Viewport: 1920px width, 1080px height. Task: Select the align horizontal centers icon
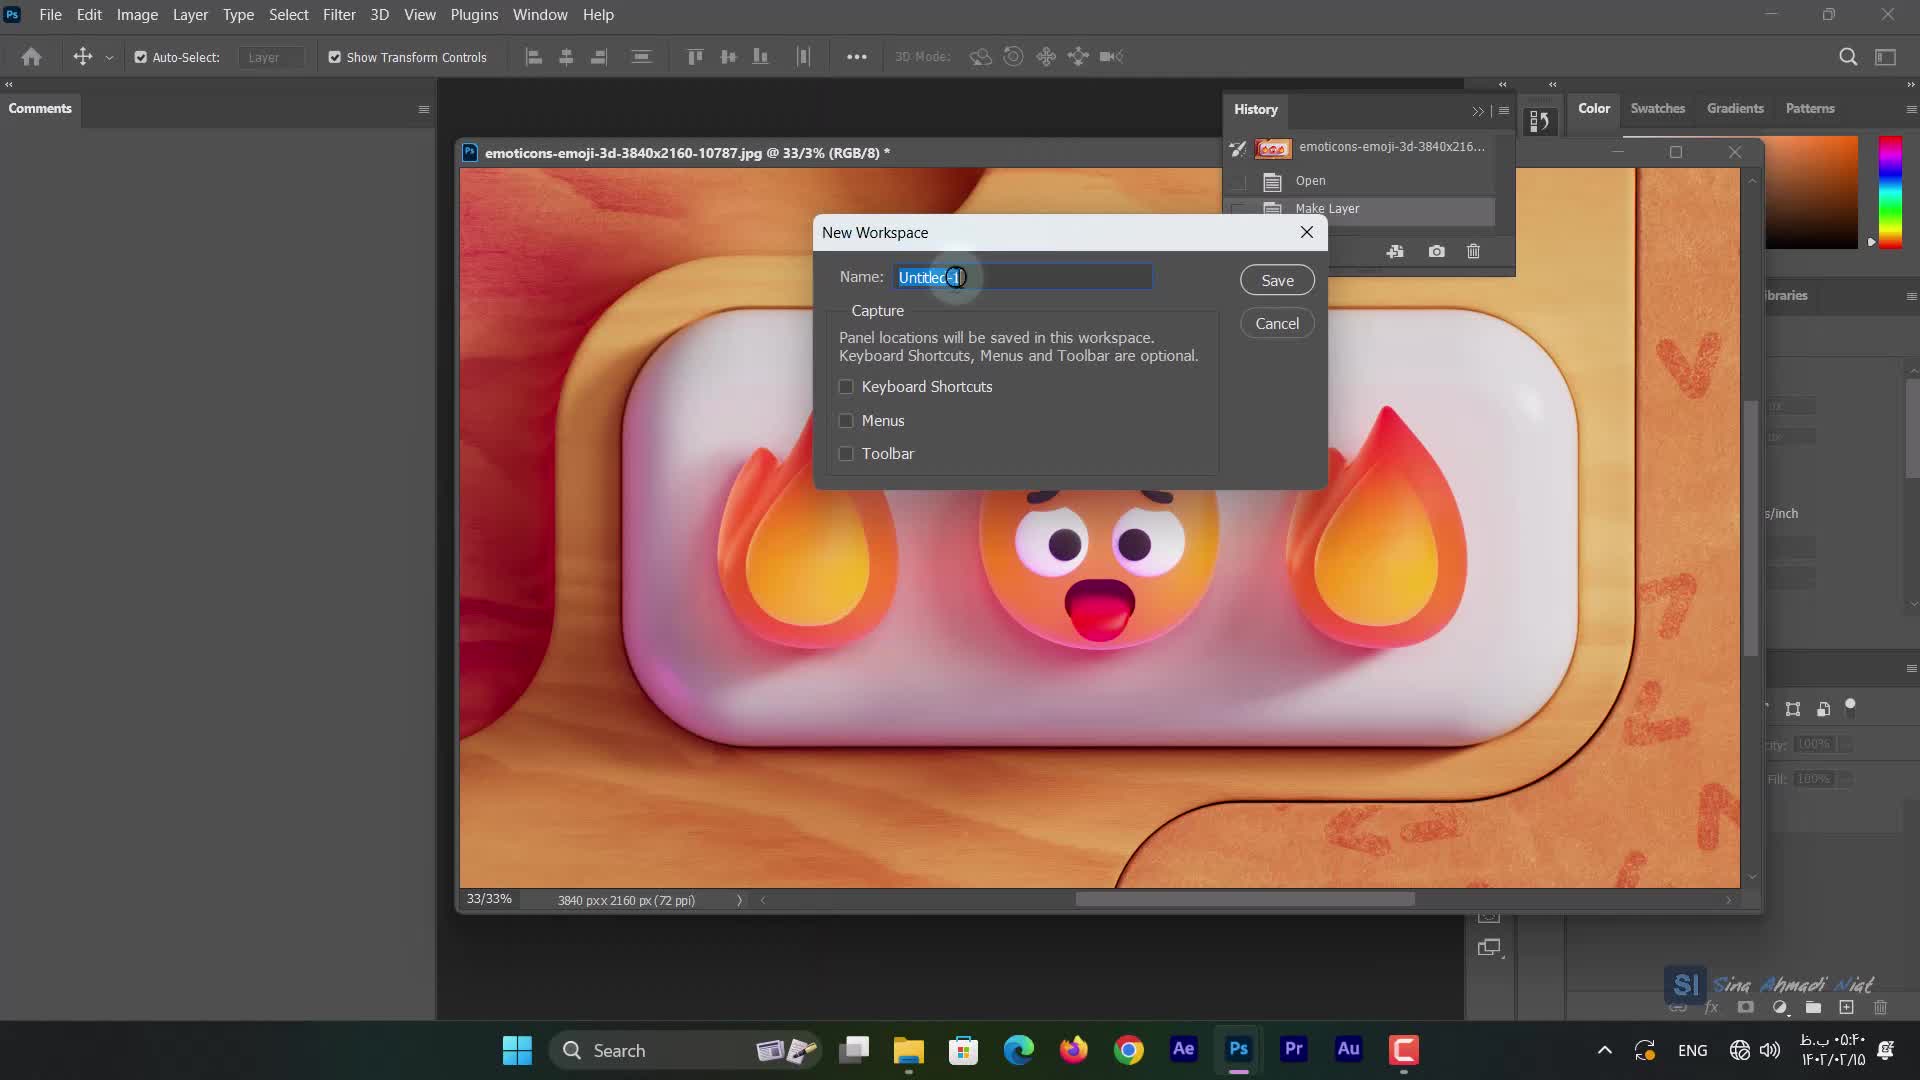(566, 57)
